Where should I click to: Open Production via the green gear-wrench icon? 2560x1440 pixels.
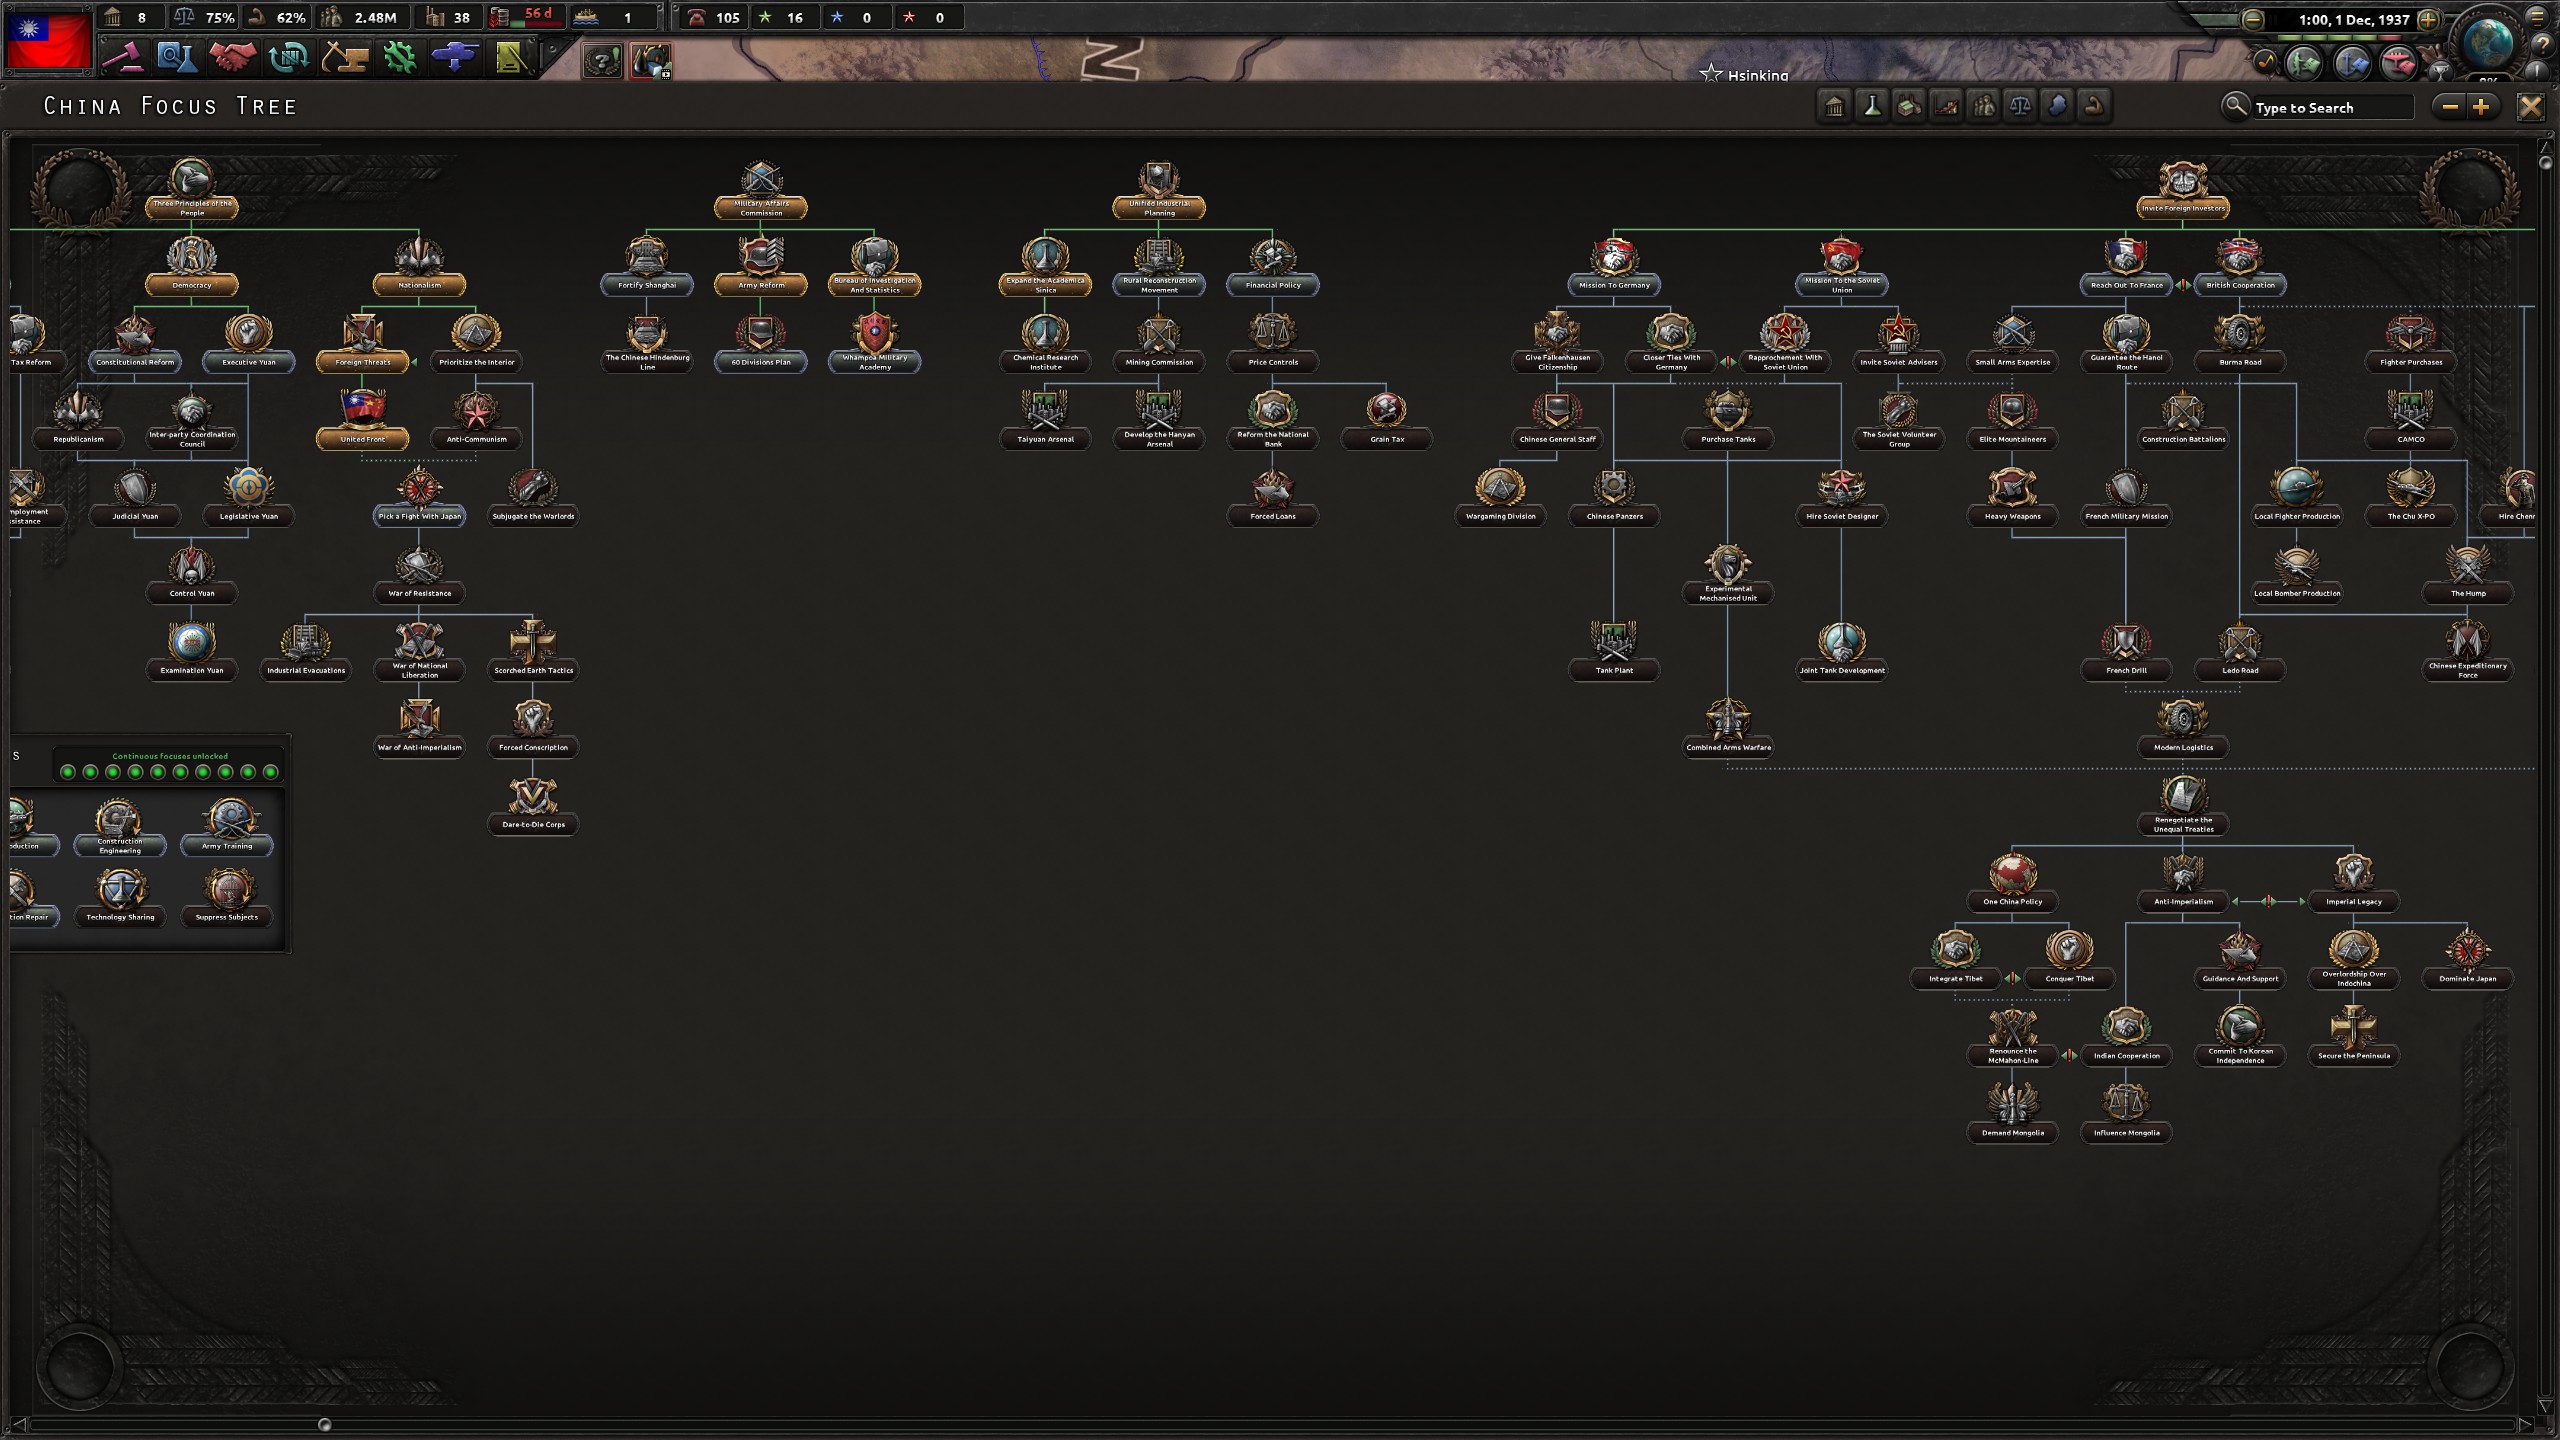[400, 57]
